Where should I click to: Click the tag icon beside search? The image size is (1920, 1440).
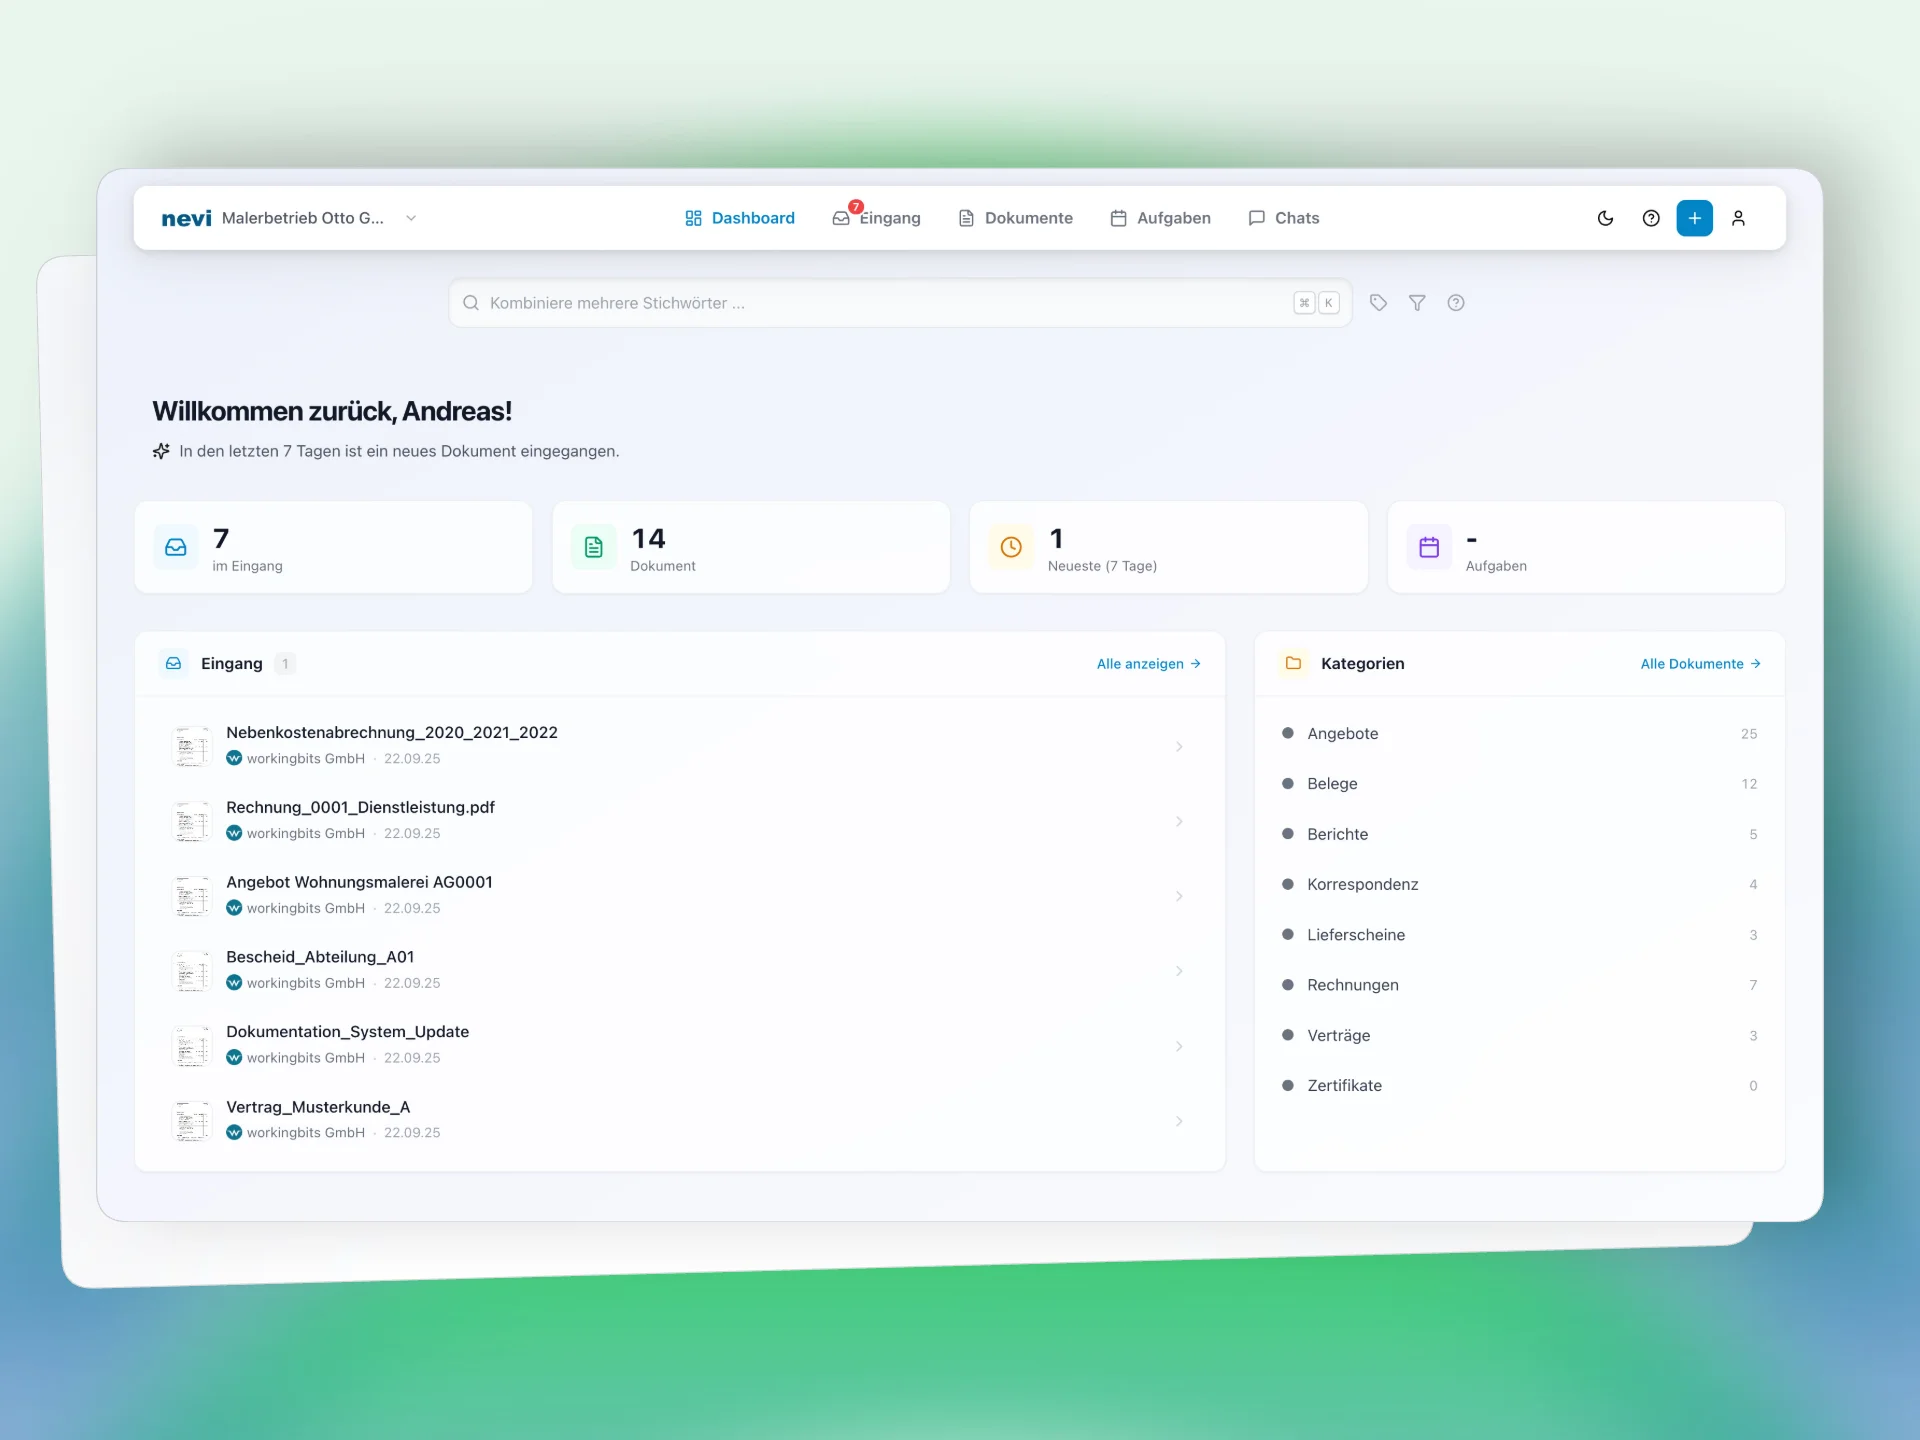point(1378,303)
